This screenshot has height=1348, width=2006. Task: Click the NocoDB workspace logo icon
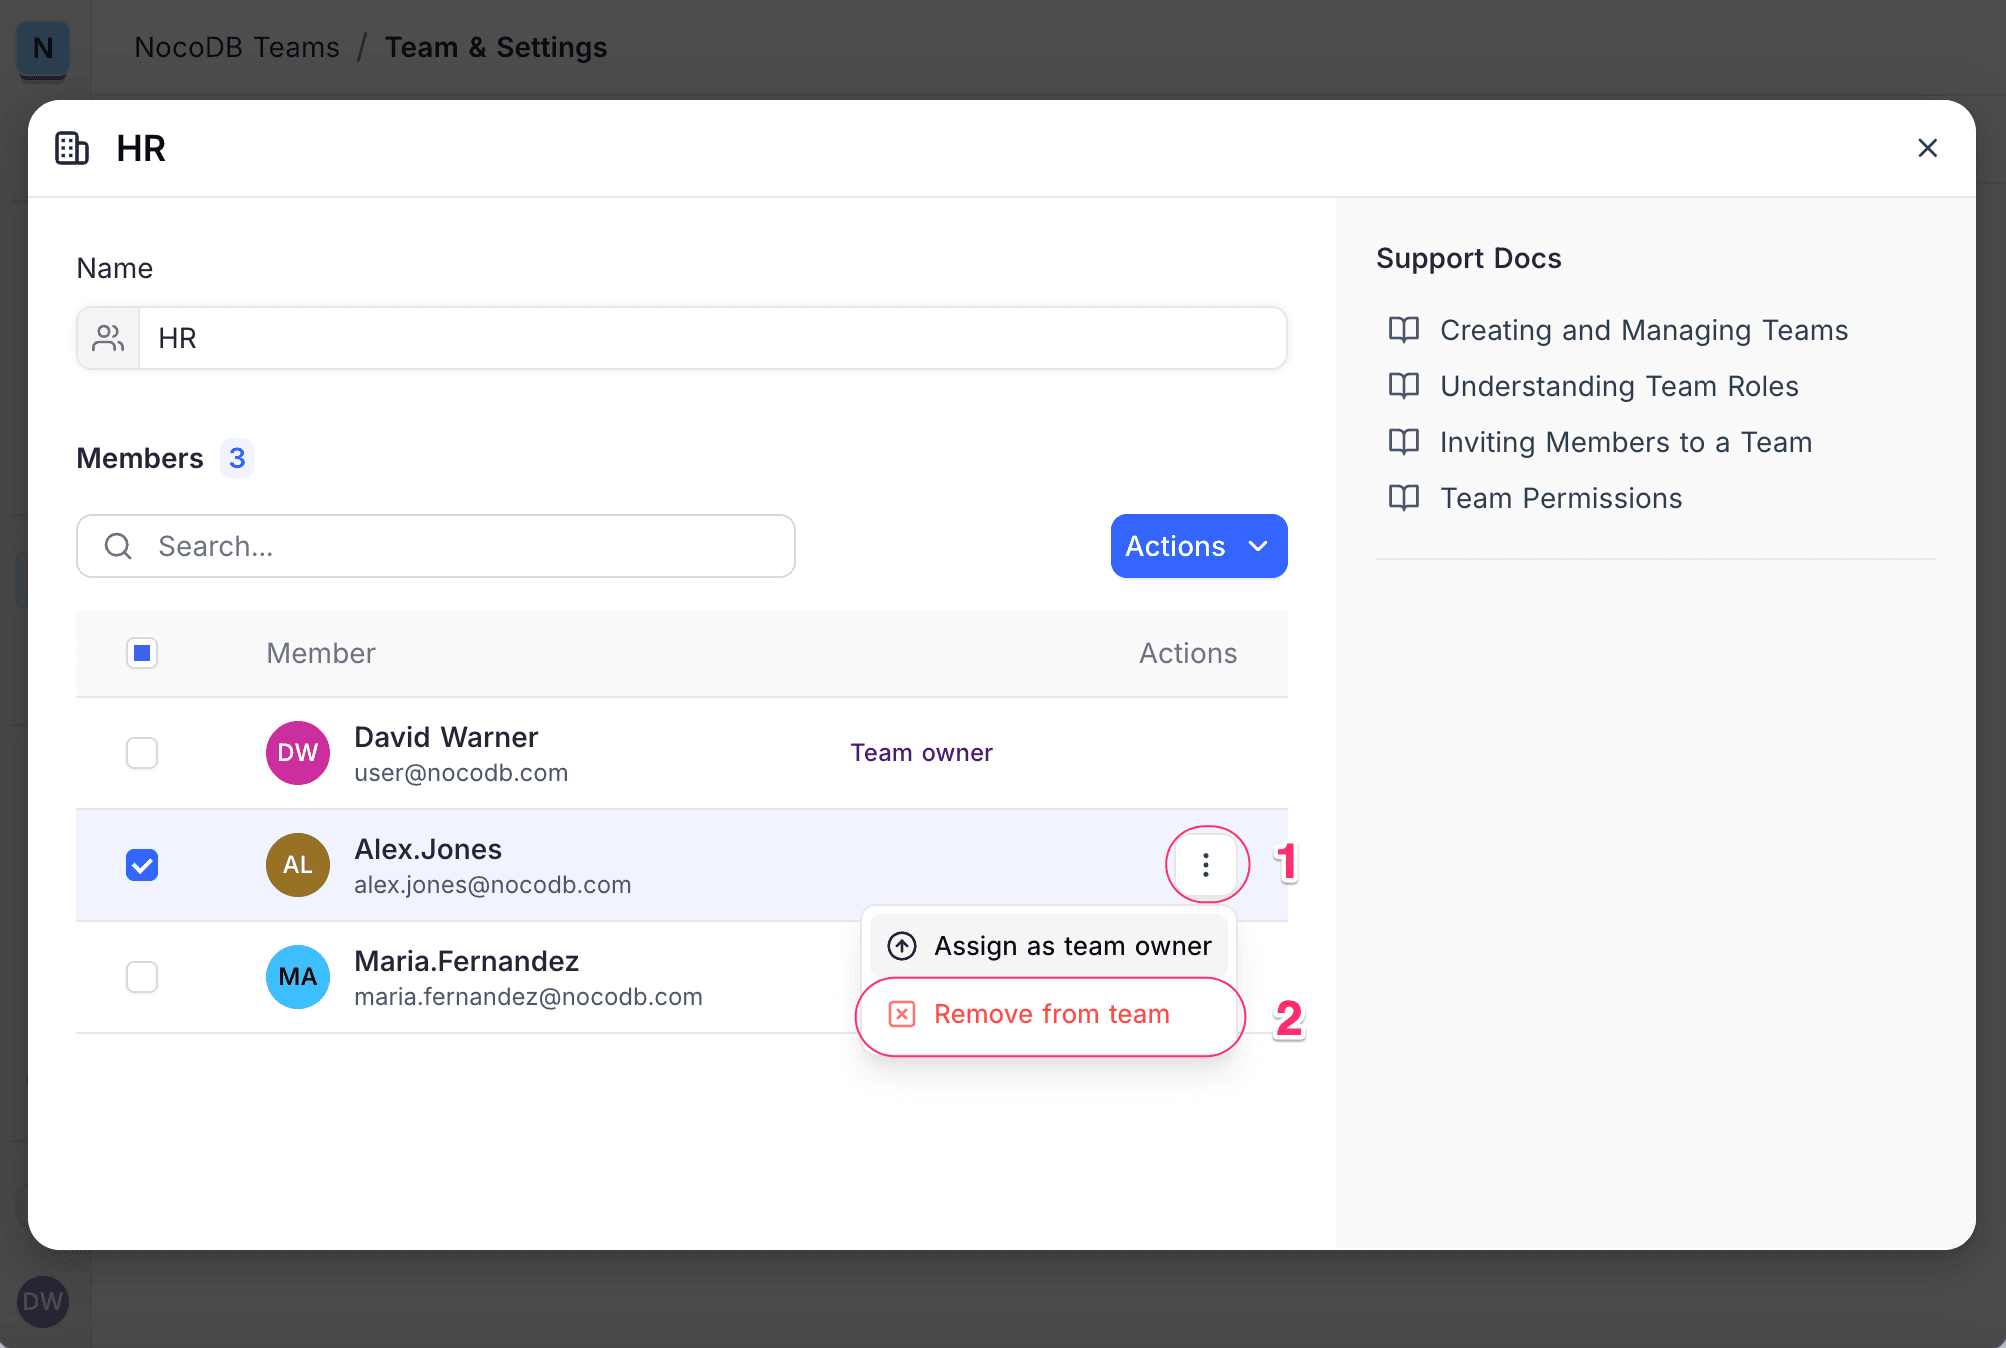pyautogui.click(x=43, y=48)
